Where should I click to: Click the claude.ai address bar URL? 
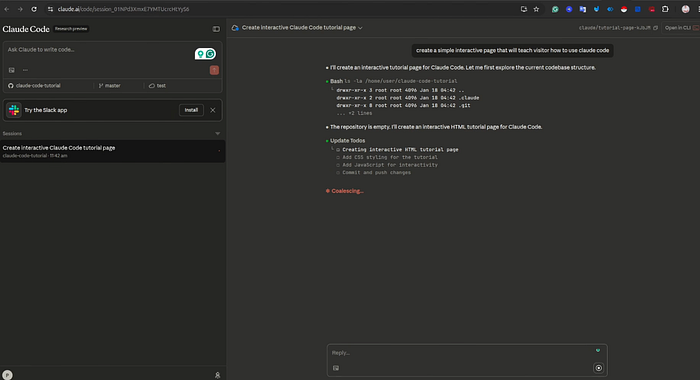click(x=123, y=9)
